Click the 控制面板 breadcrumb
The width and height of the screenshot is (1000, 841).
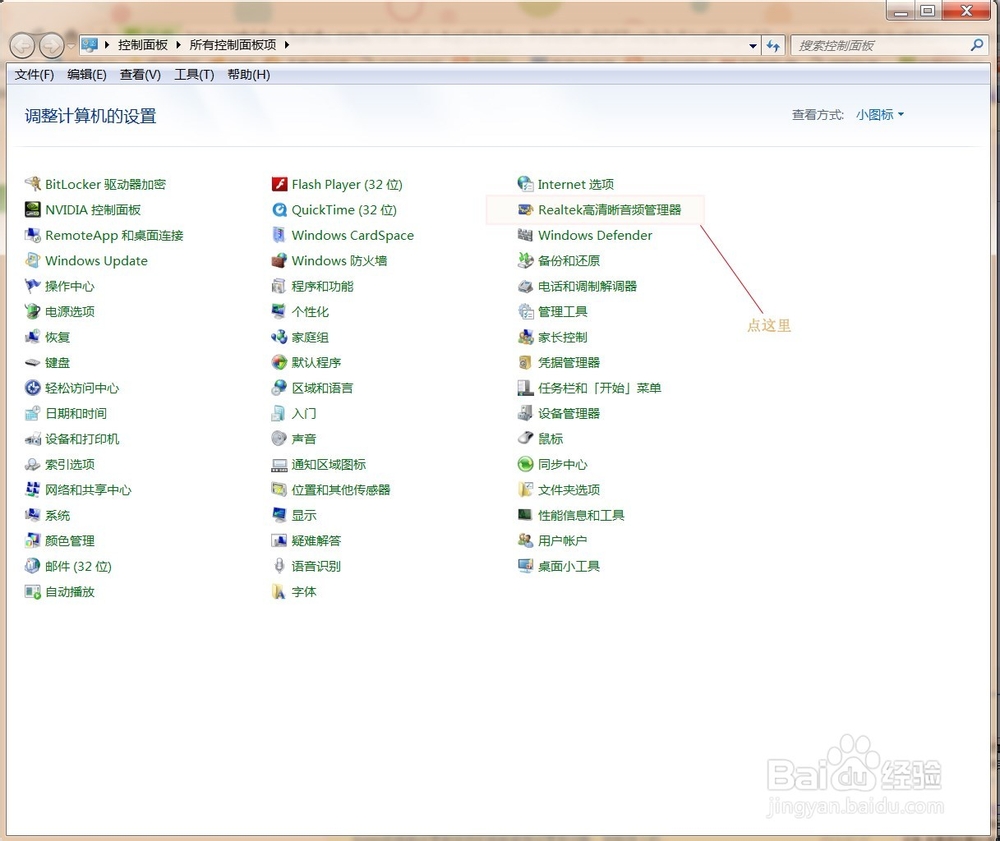(x=143, y=45)
